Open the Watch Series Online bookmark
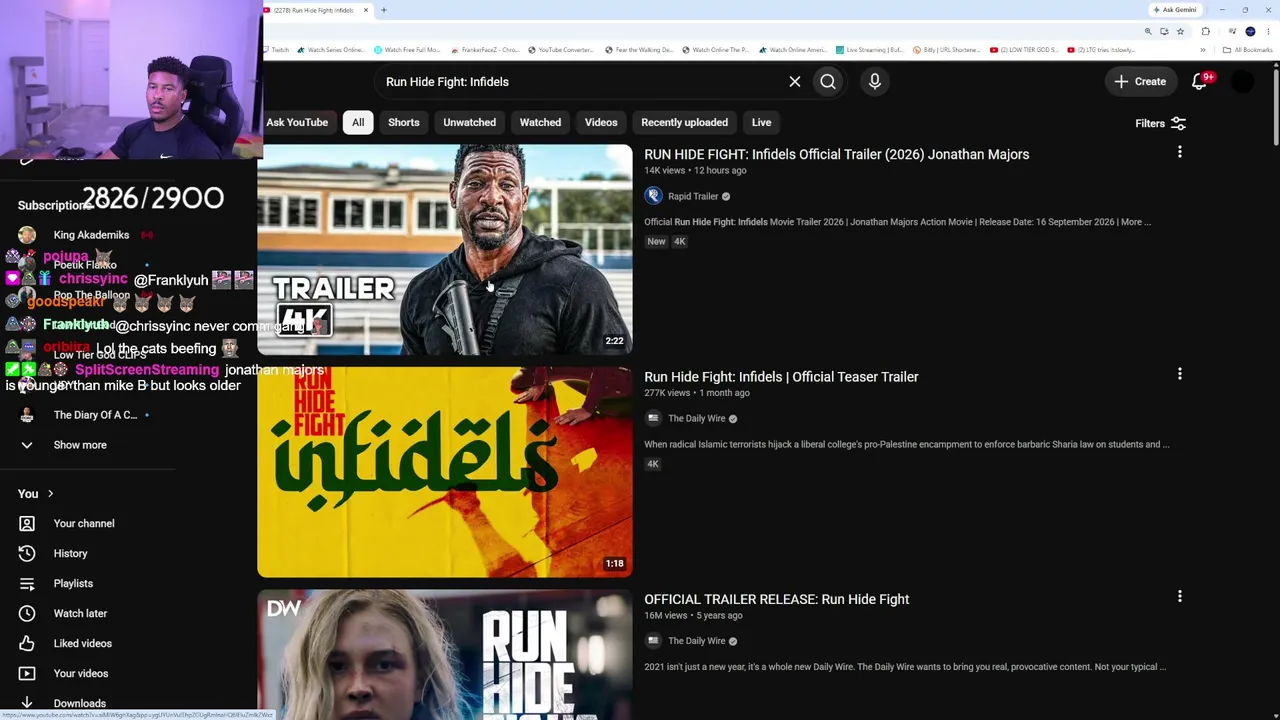This screenshot has height=720, width=1280. point(330,50)
